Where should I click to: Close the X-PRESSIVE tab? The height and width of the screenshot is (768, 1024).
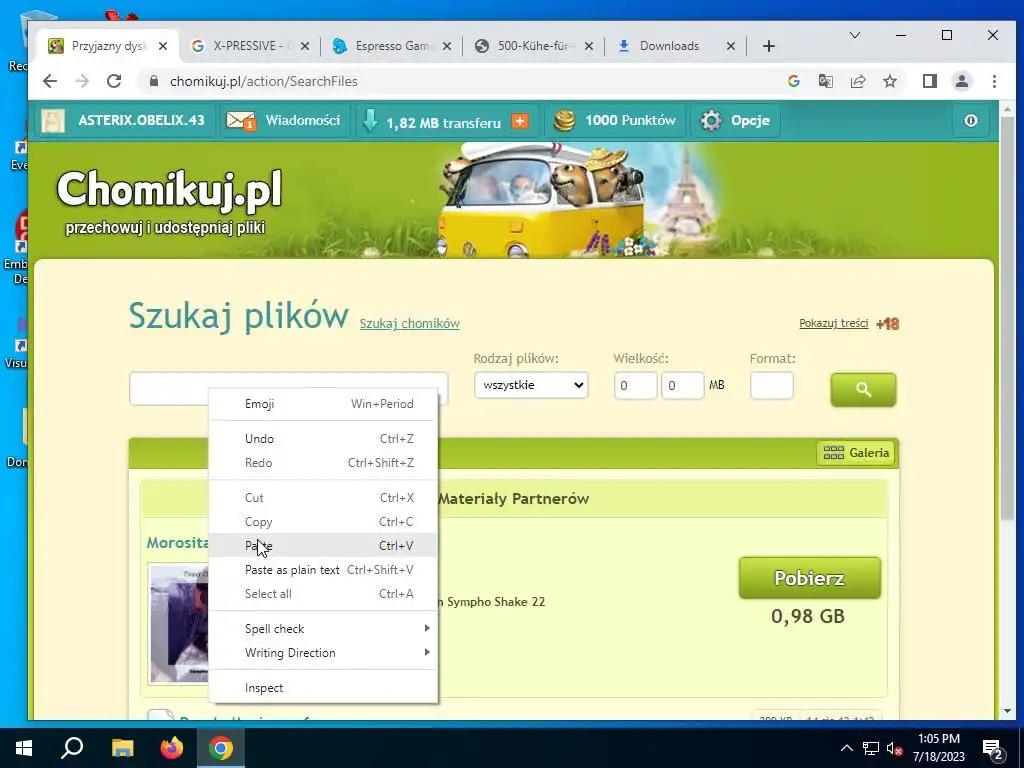tap(304, 46)
